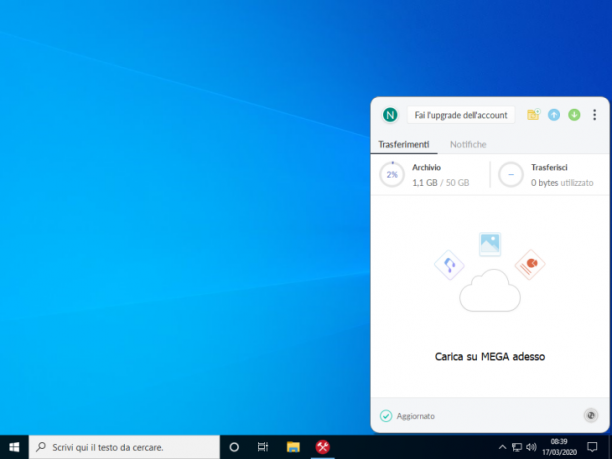Expand hidden system tray icons chevron
612x459 pixels.
502,447
